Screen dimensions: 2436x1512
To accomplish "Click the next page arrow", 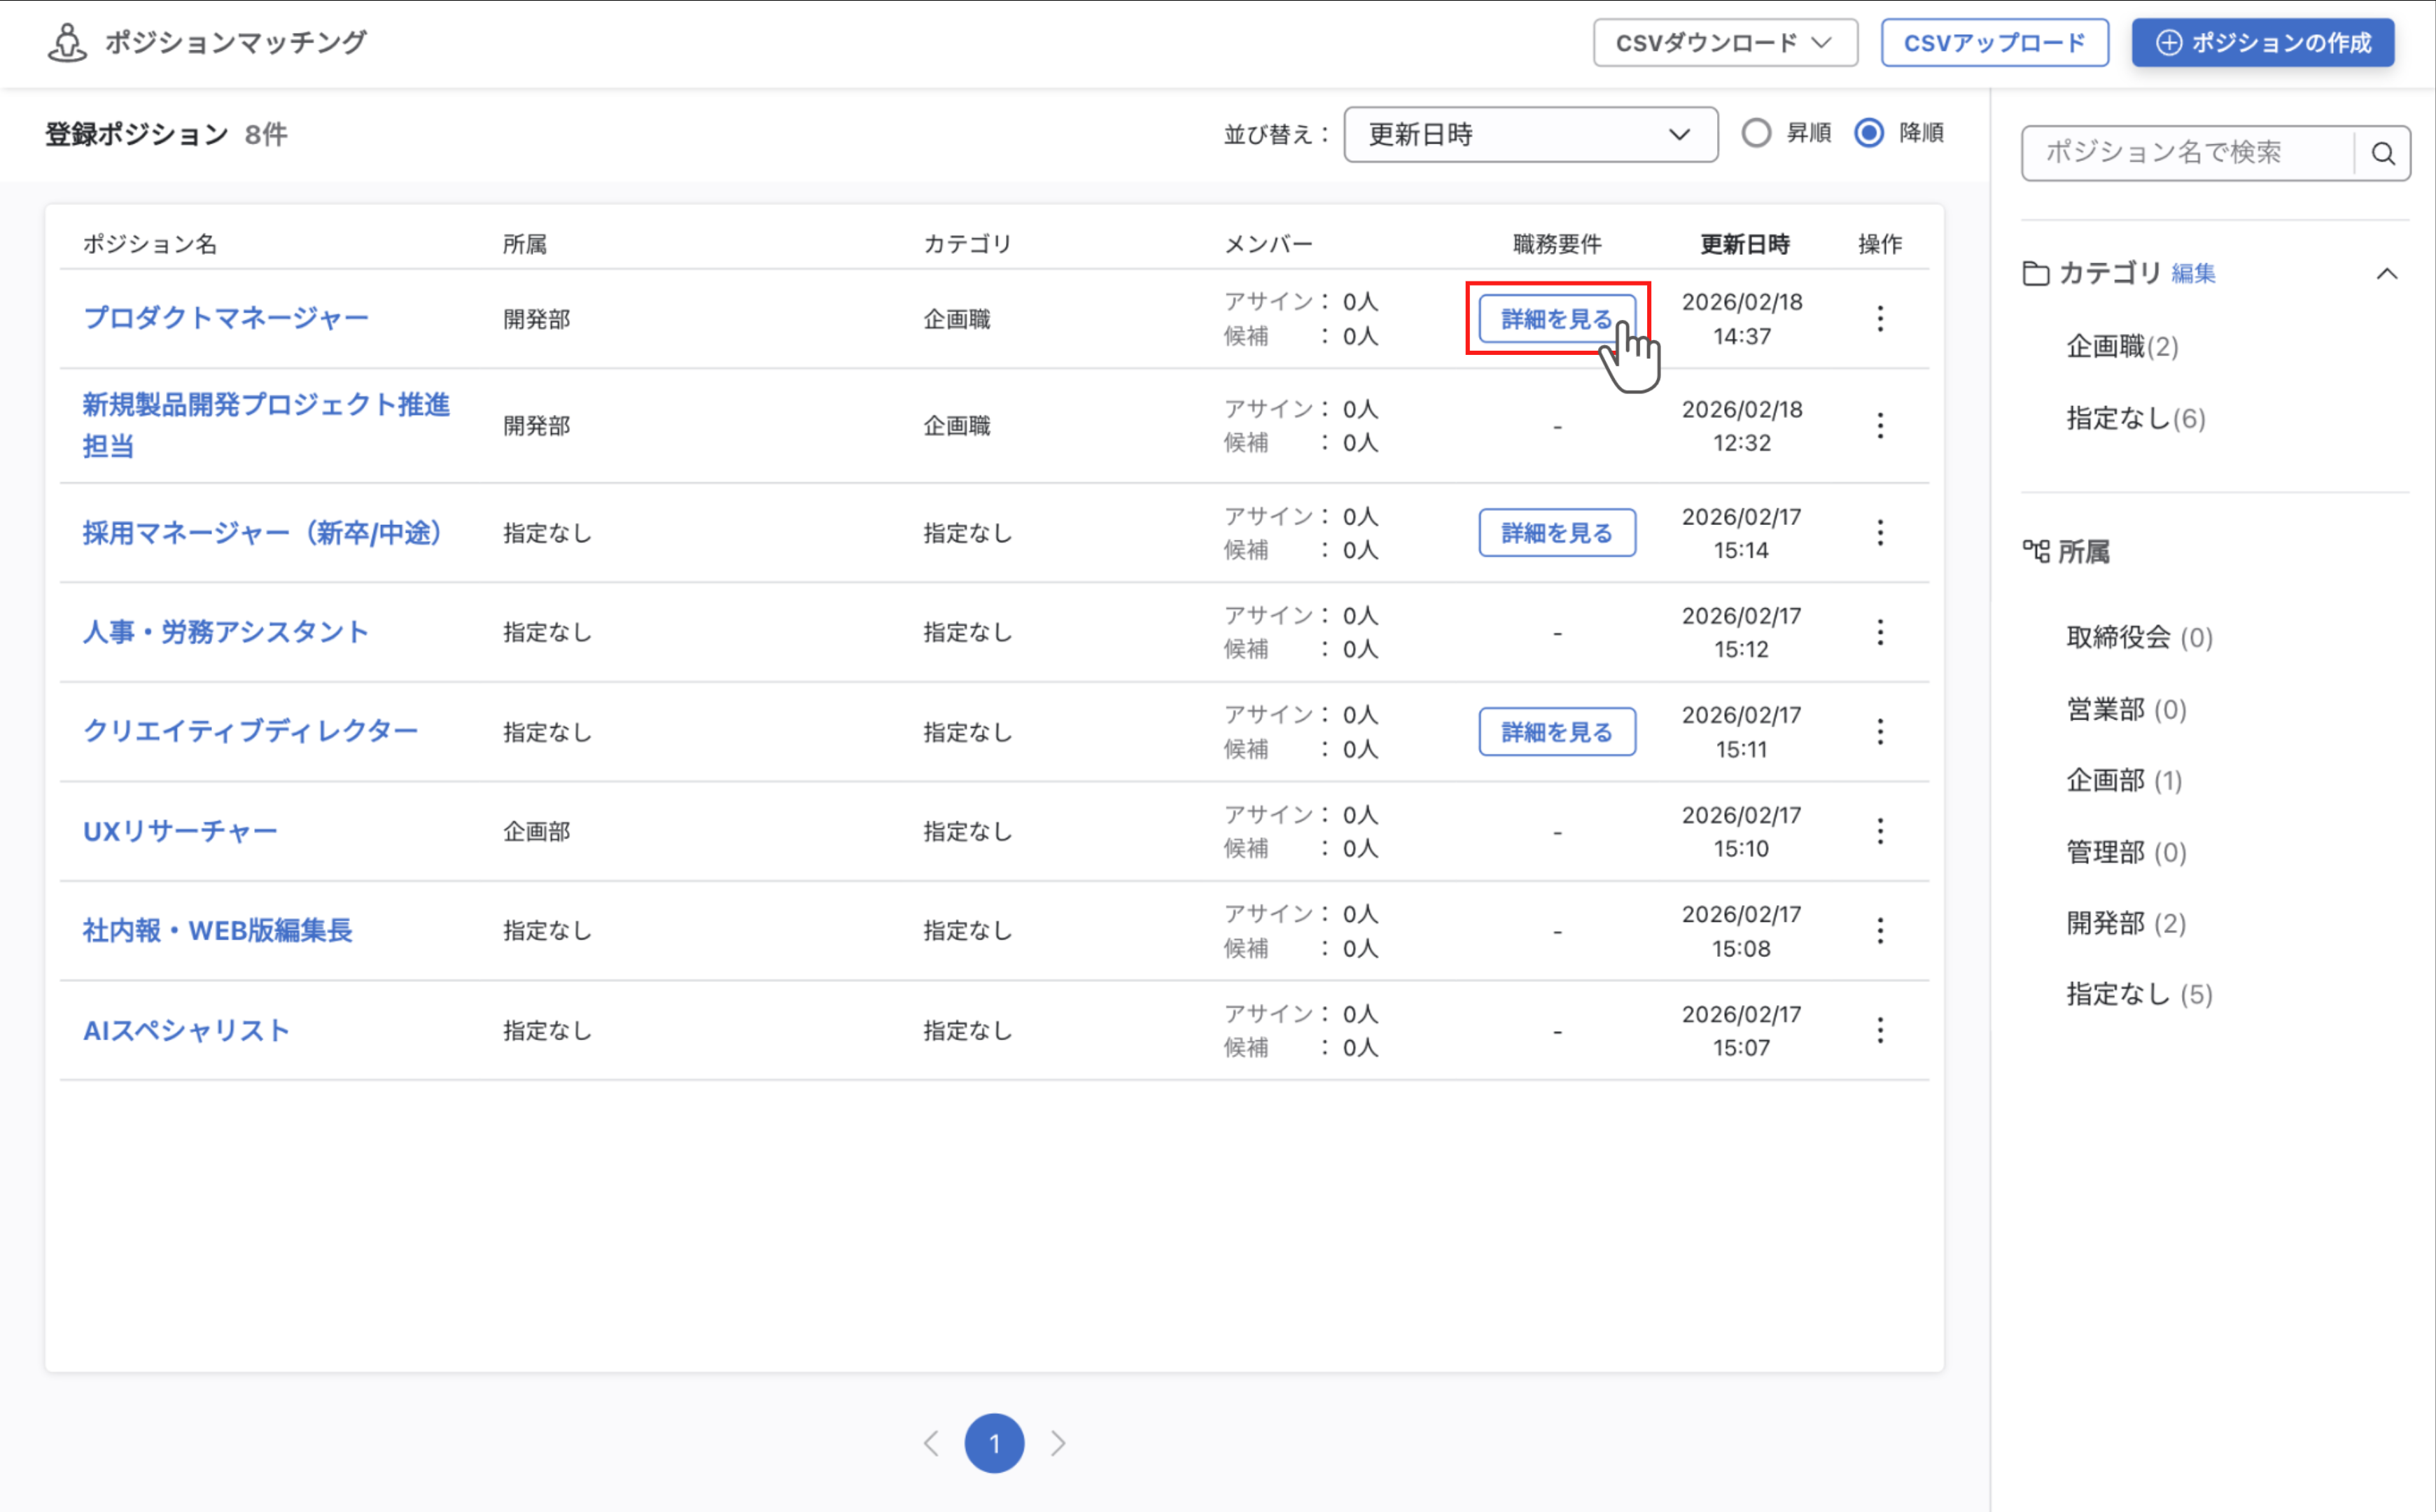I will click(1059, 1444).
